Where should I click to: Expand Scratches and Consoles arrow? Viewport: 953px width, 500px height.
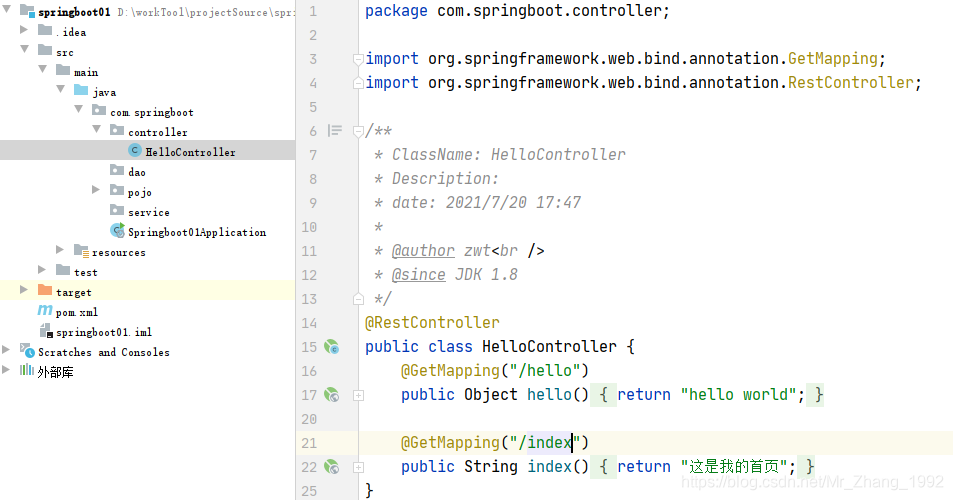pos(5,349)
